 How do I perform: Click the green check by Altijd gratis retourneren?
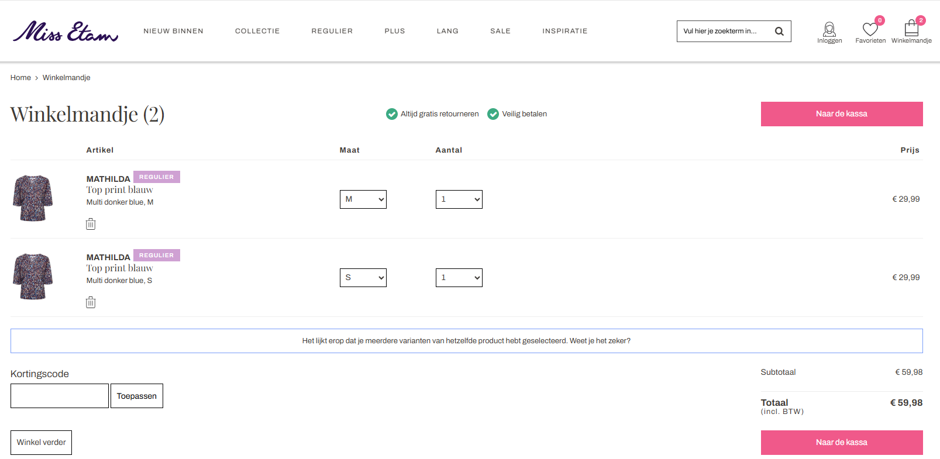click(391, 114)
